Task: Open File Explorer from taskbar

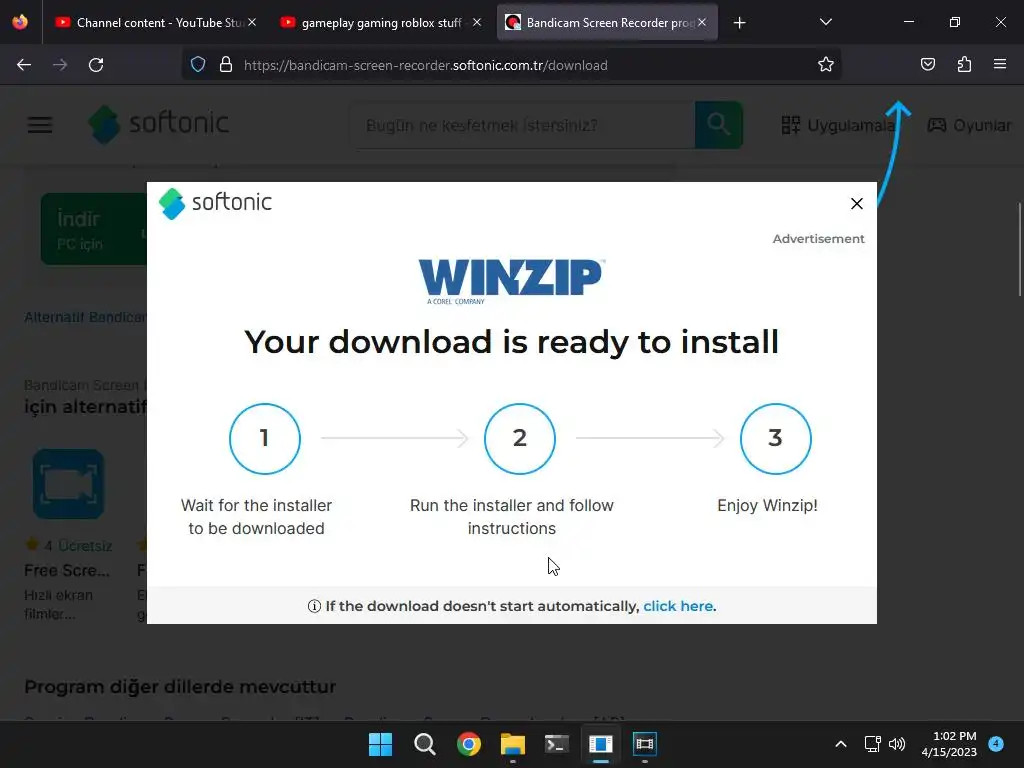Action: click(x=513, y=744)
